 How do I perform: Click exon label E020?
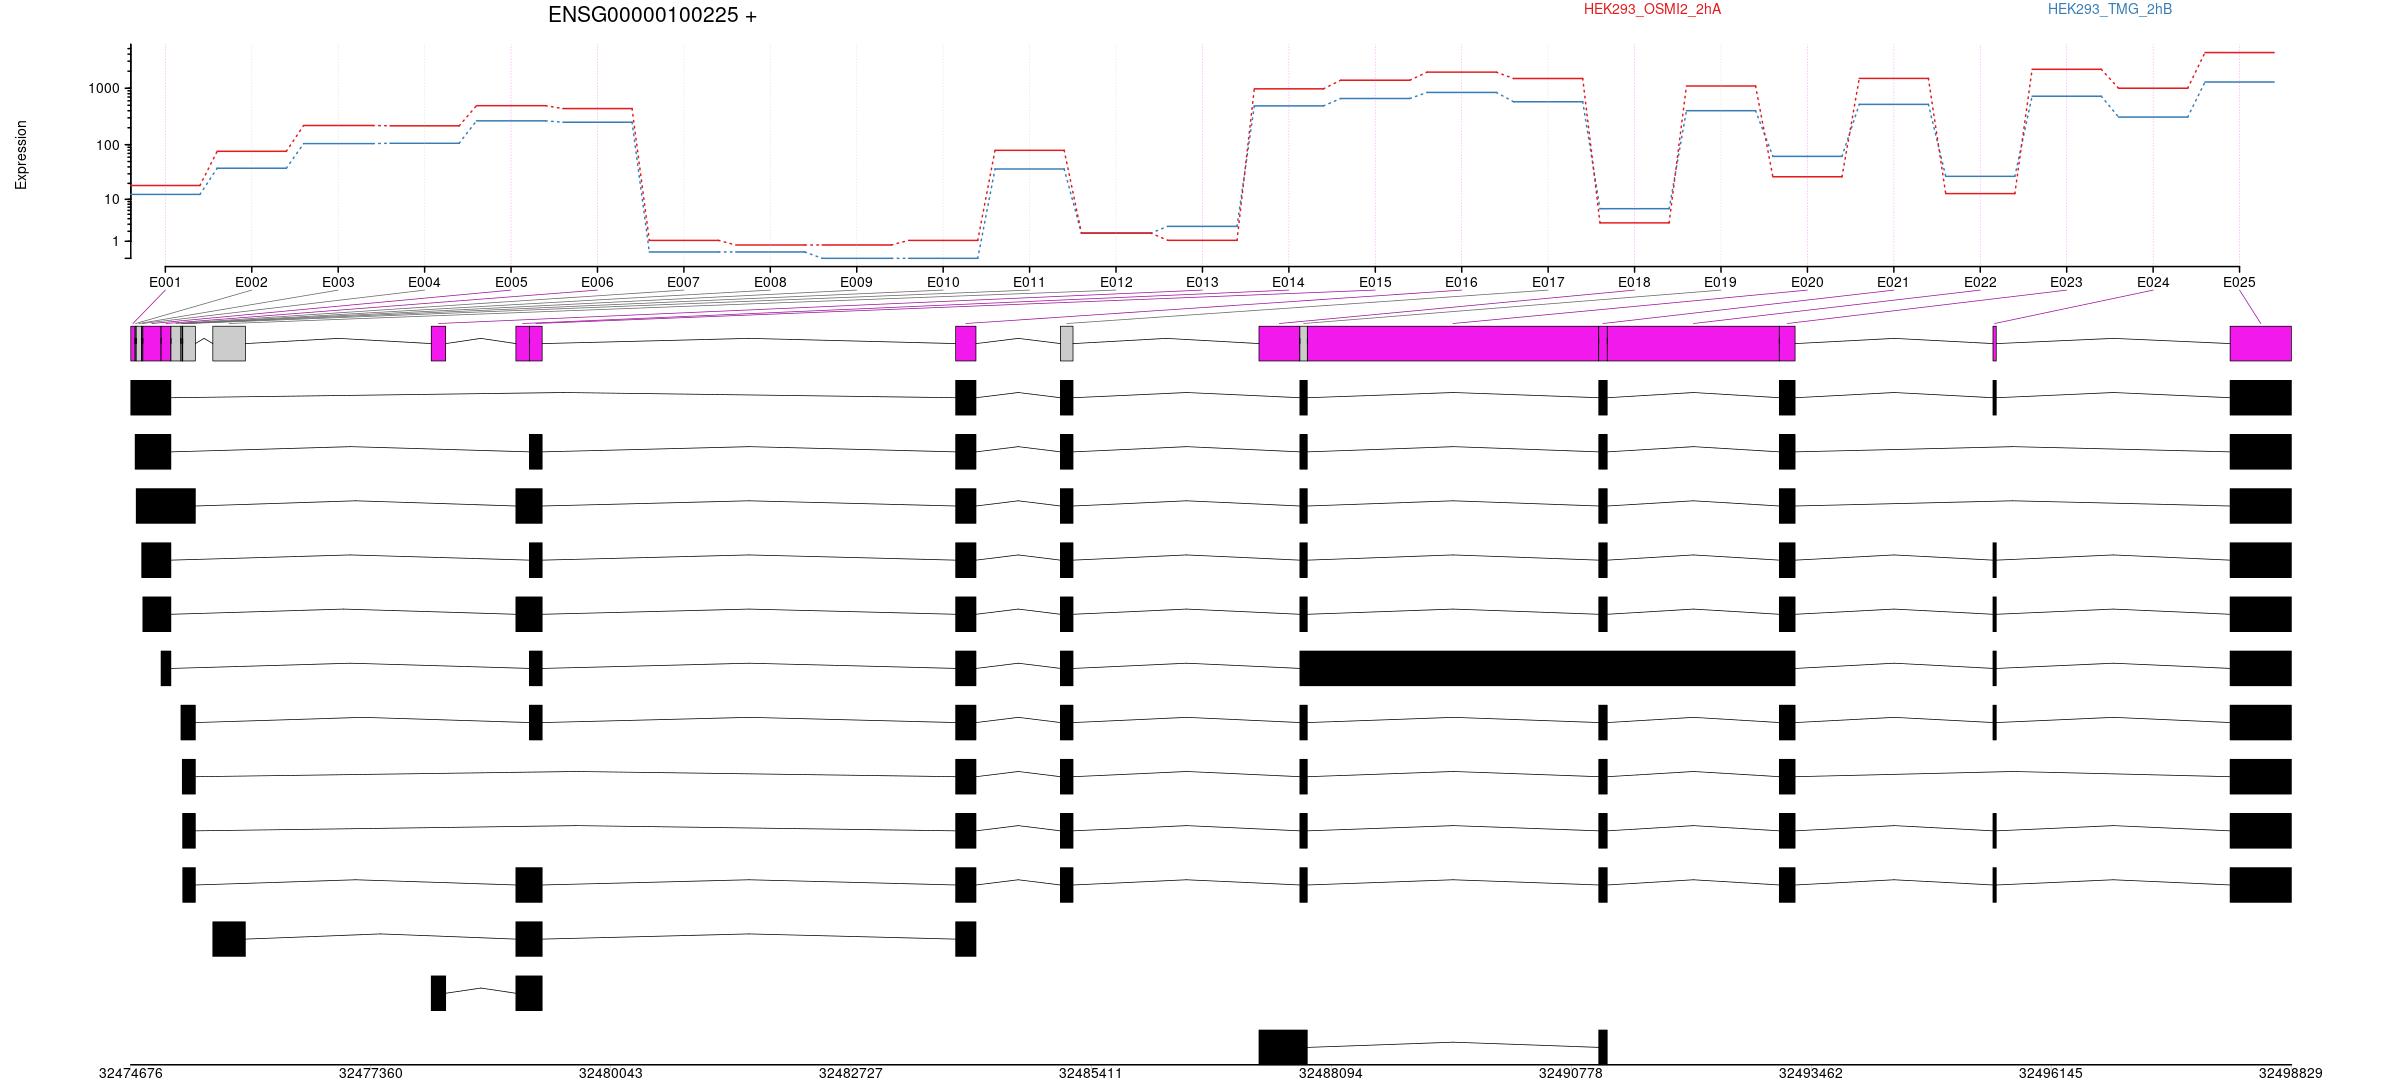pyautogui.click(x=1807, y=282)
